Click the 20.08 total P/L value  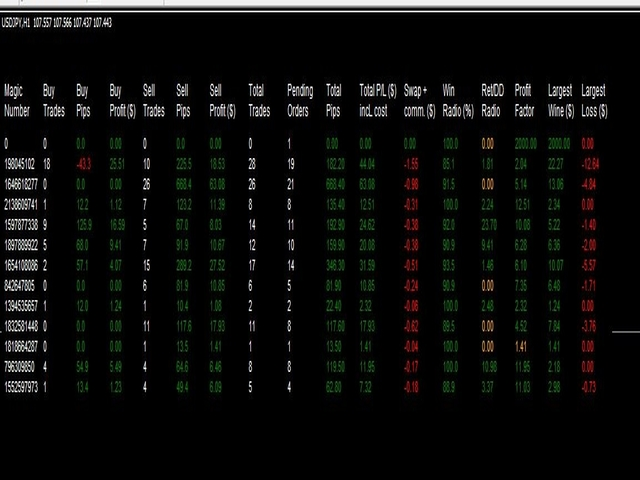pos(367,245)
